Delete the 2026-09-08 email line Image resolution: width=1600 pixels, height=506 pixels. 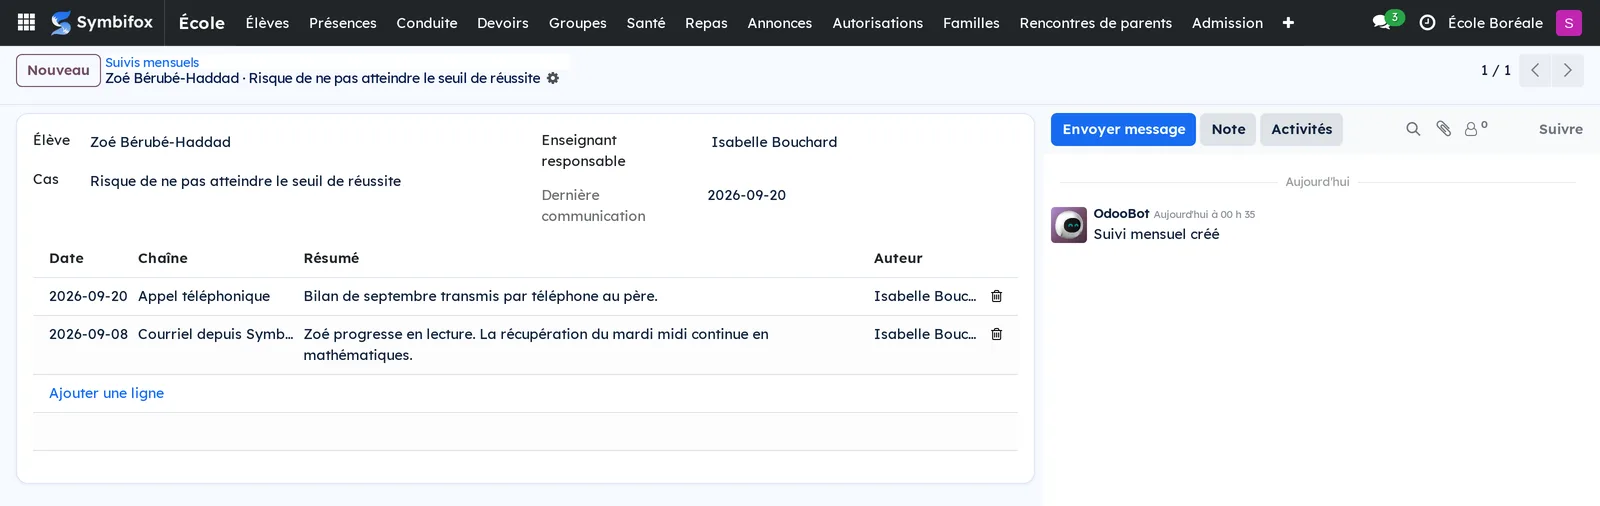pos(996,334)
